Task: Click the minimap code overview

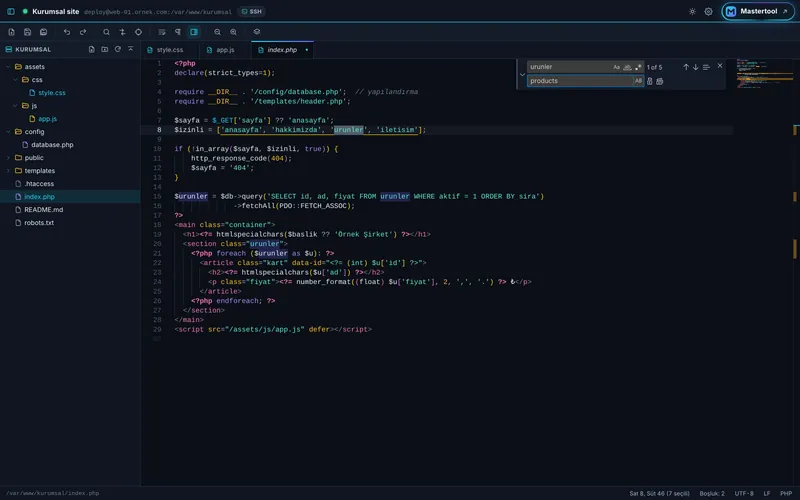Action: (x=764, y=74)
